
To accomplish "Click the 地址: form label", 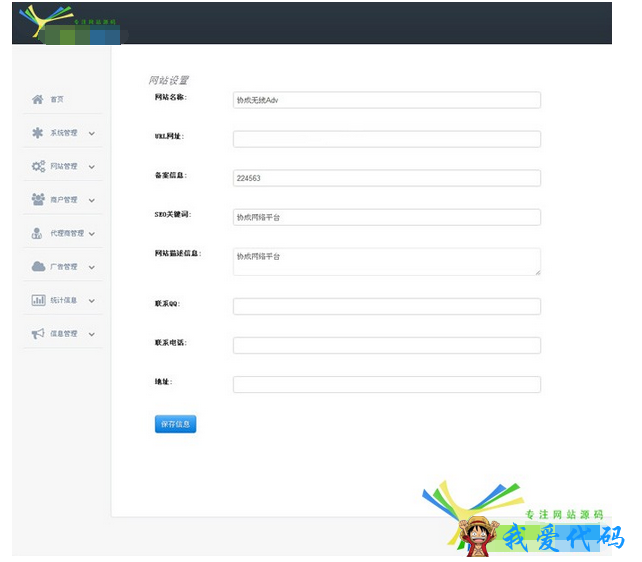I will click(163, 381).
